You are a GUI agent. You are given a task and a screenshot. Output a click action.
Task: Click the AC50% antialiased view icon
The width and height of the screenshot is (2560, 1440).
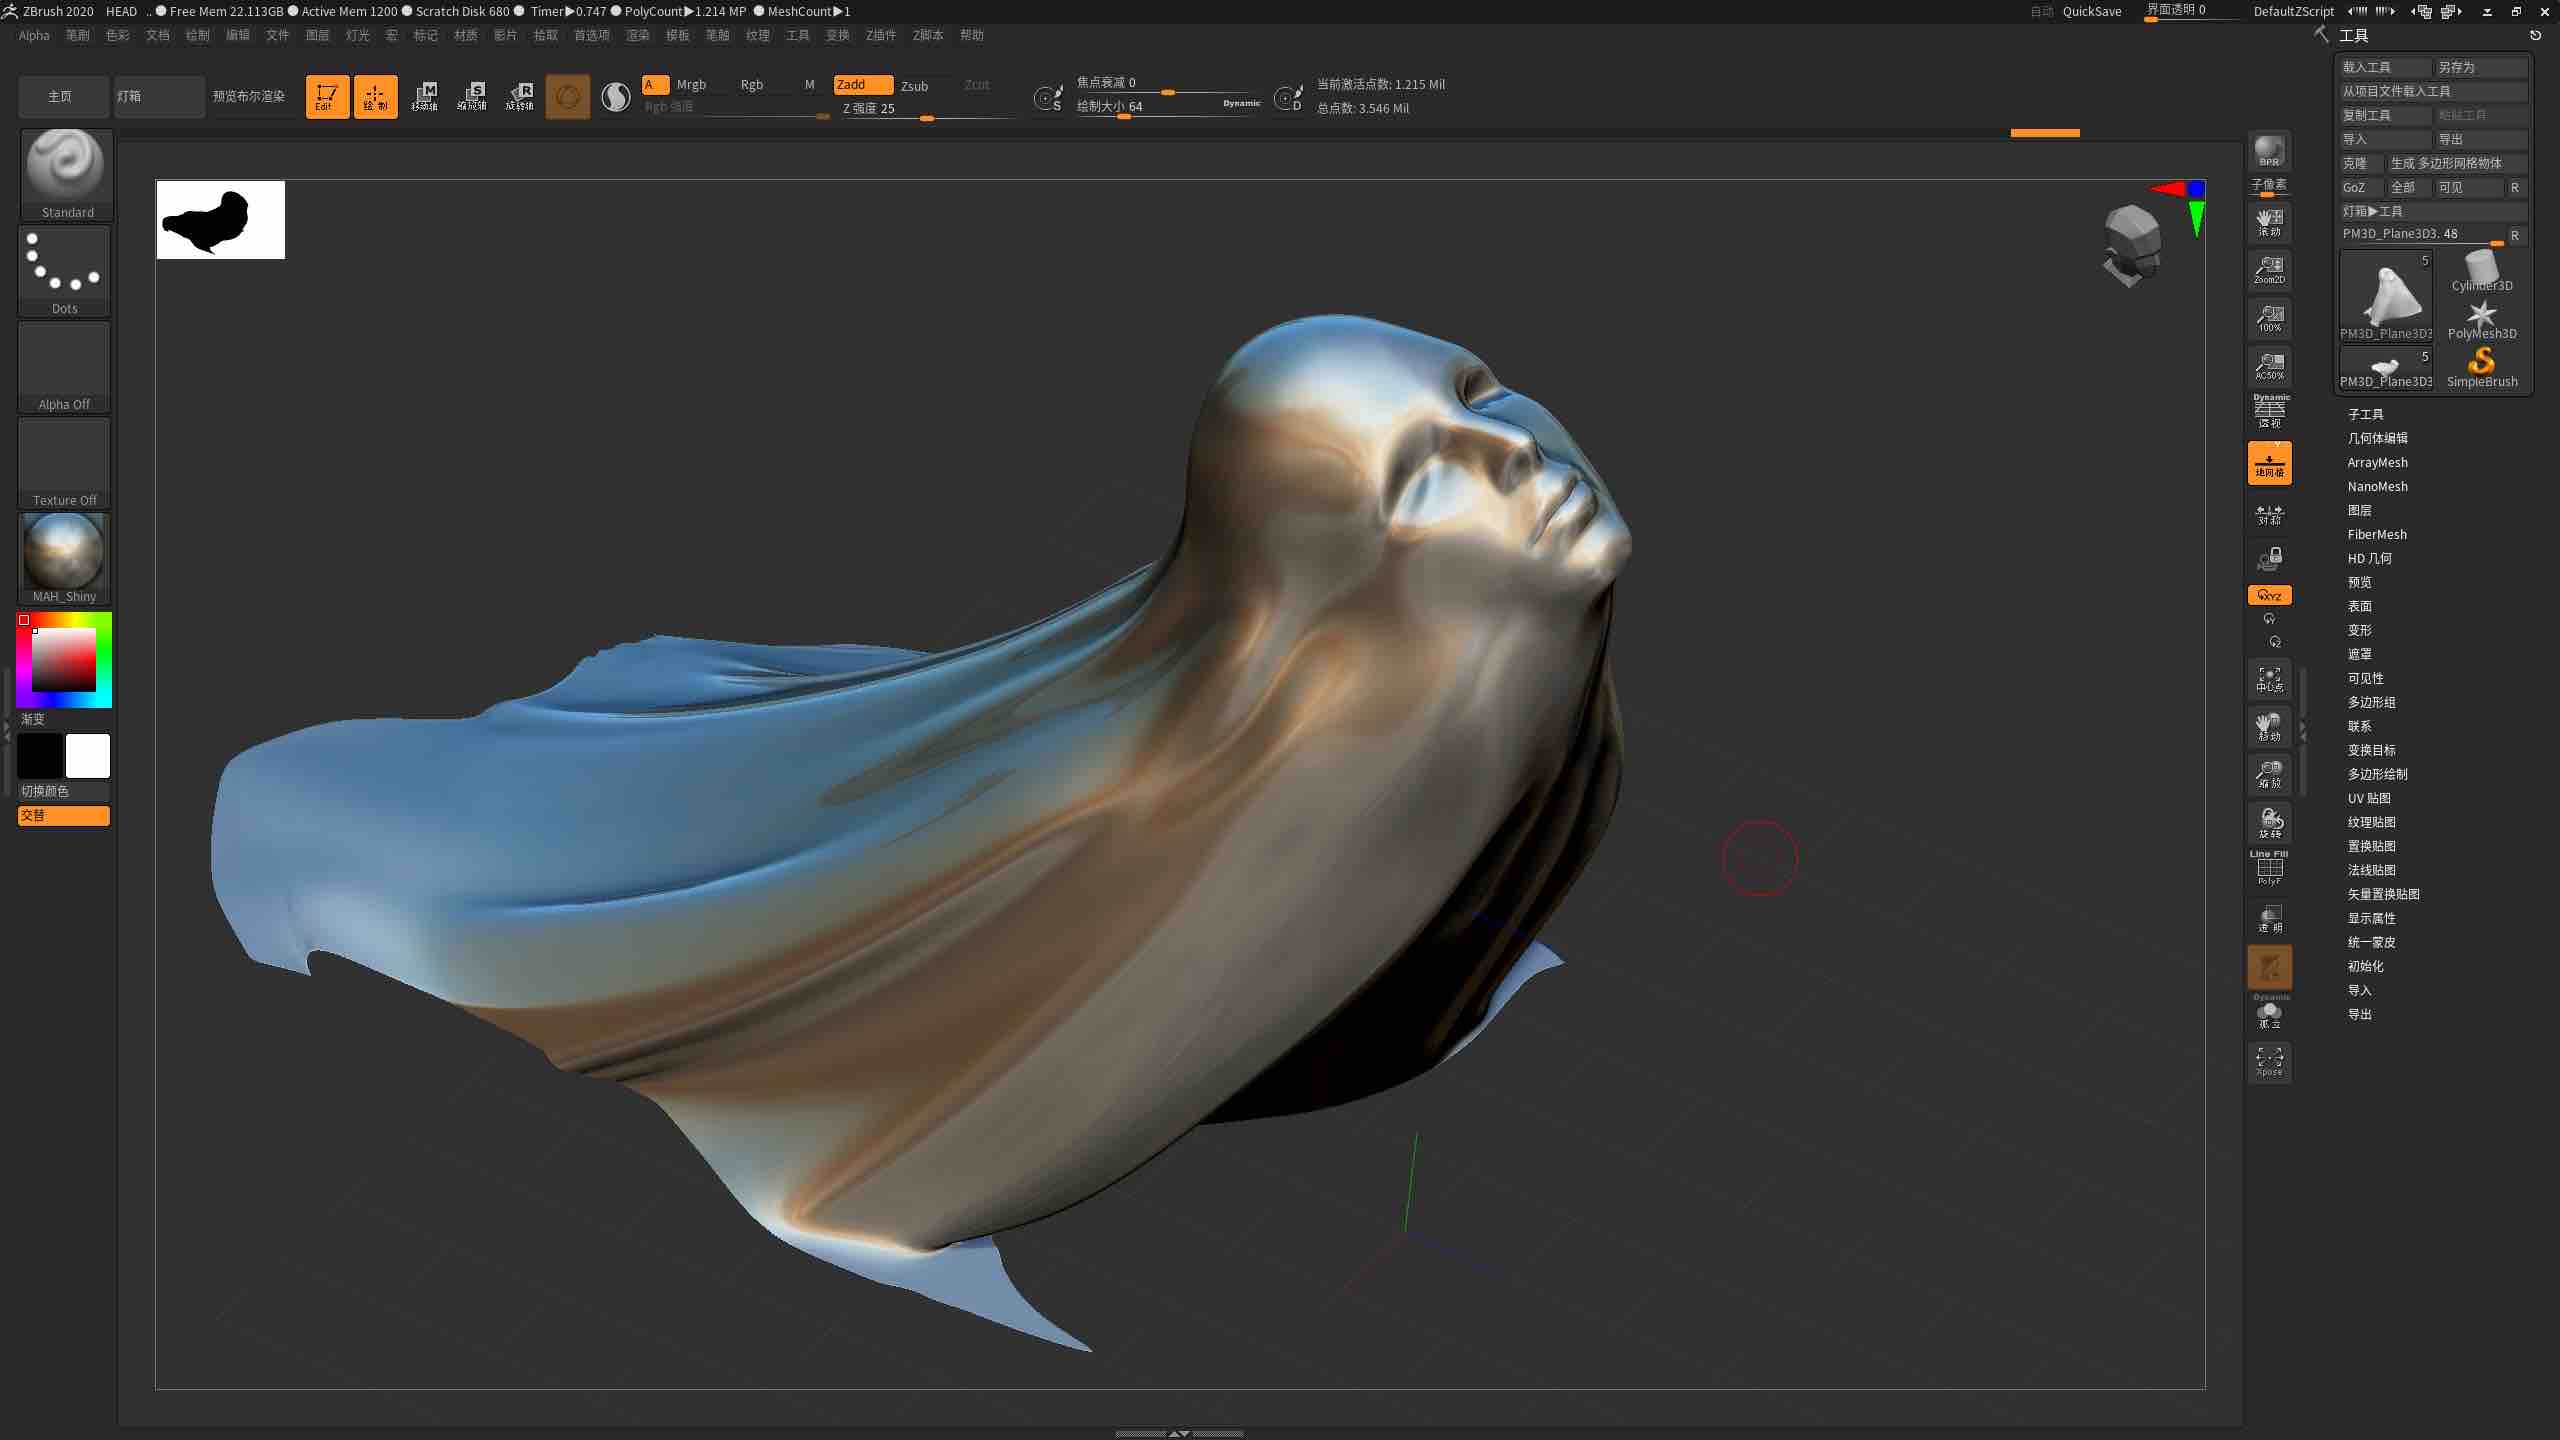point(2268,367)
